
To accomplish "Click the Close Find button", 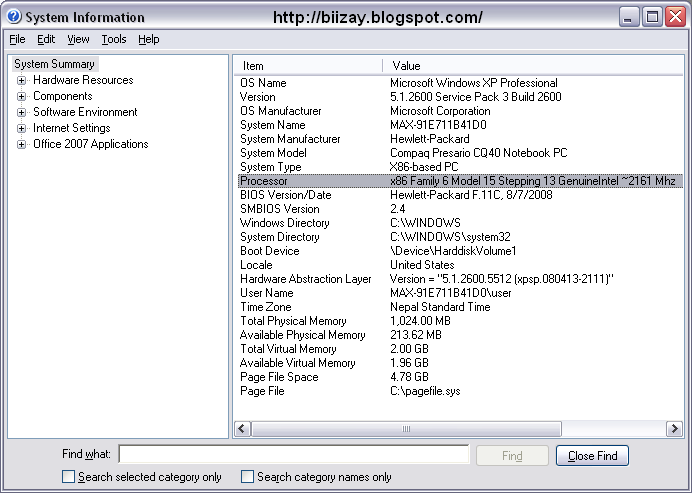I will [x=592, y=455].
